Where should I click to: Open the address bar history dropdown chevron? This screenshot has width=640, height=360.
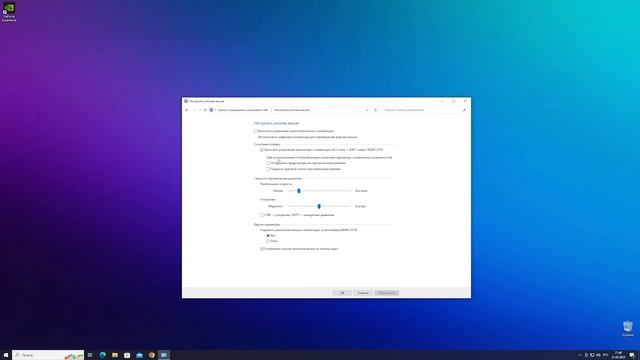[367, 110]
